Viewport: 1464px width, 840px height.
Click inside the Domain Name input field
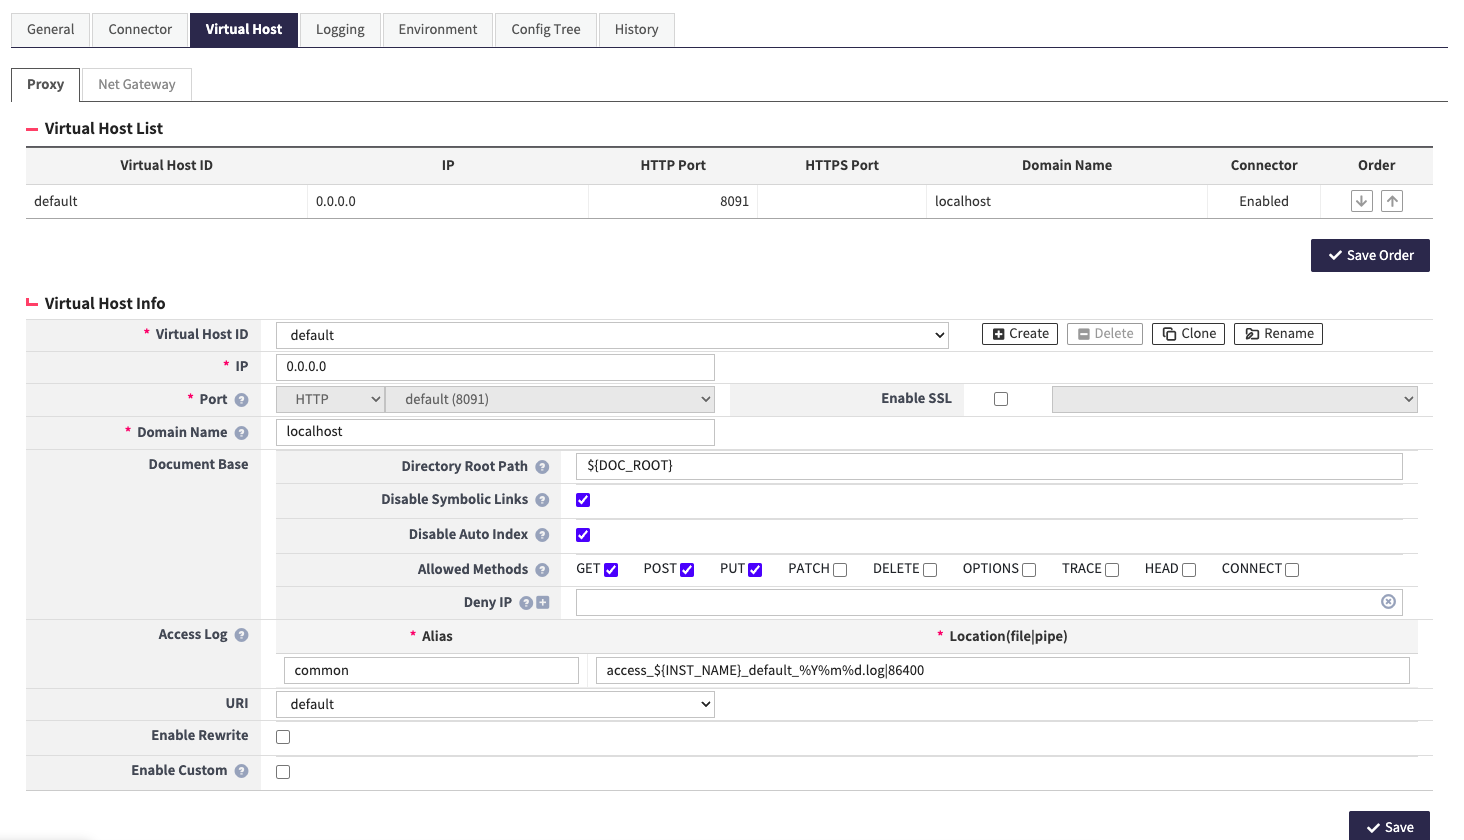(495, 431)
